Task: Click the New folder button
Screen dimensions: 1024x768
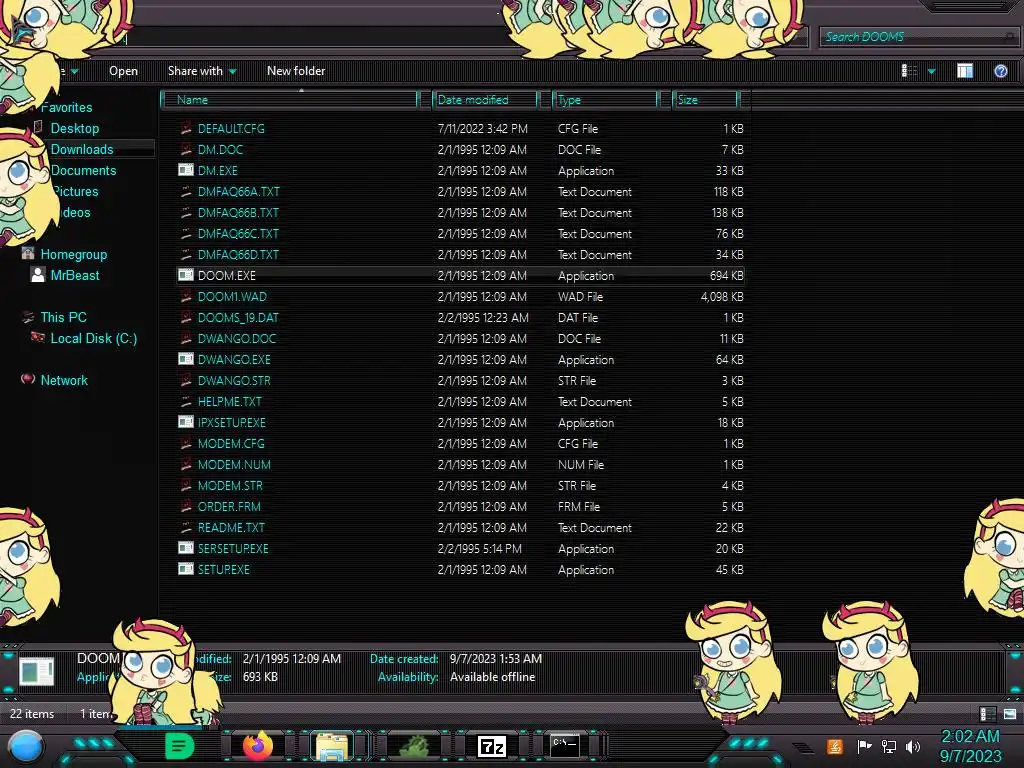Action: tap(296, 71)
